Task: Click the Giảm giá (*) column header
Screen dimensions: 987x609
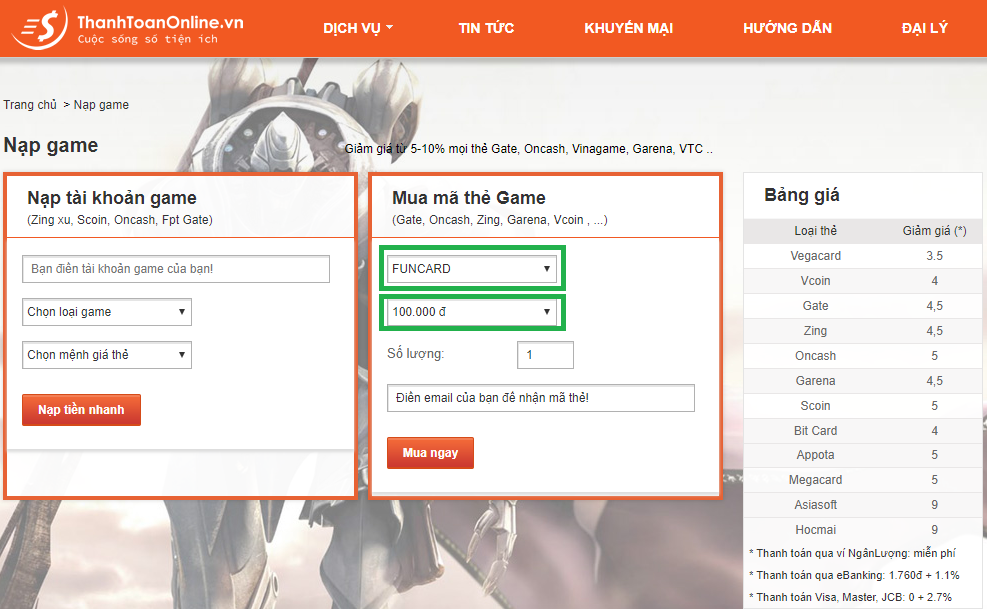Action: (934, 231)
